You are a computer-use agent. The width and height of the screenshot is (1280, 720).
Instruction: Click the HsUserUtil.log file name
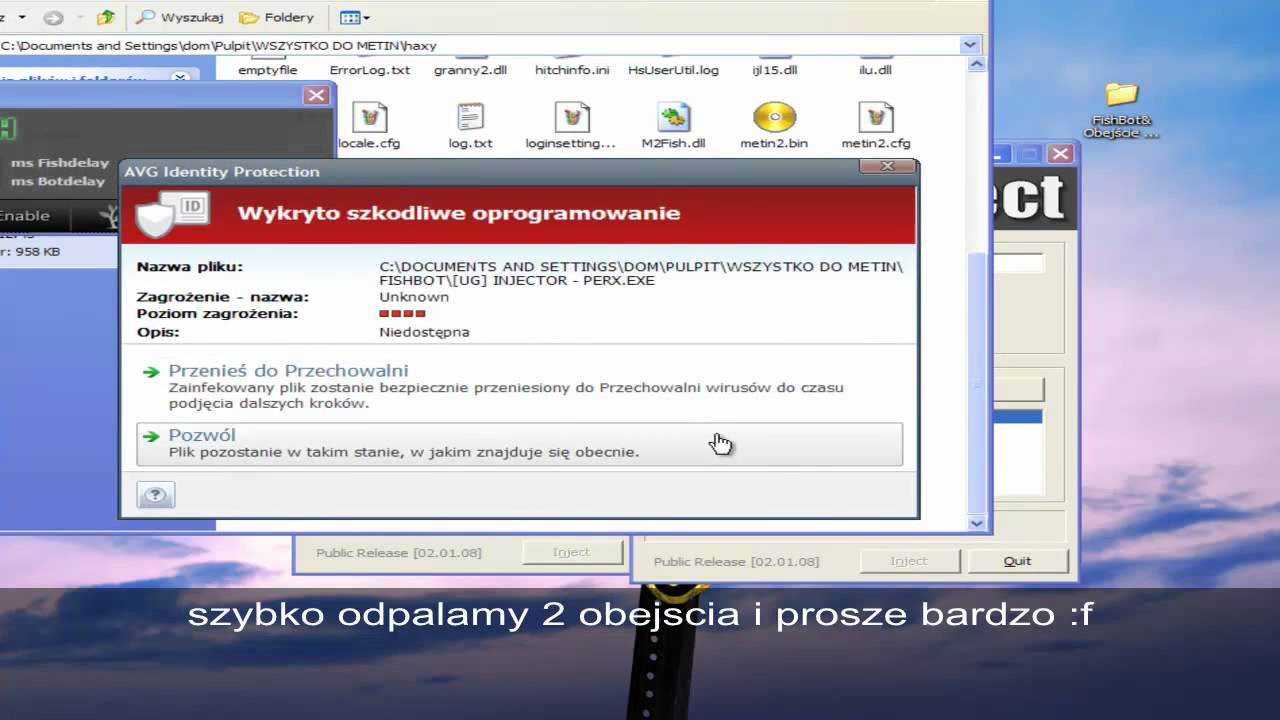[673, 70]
